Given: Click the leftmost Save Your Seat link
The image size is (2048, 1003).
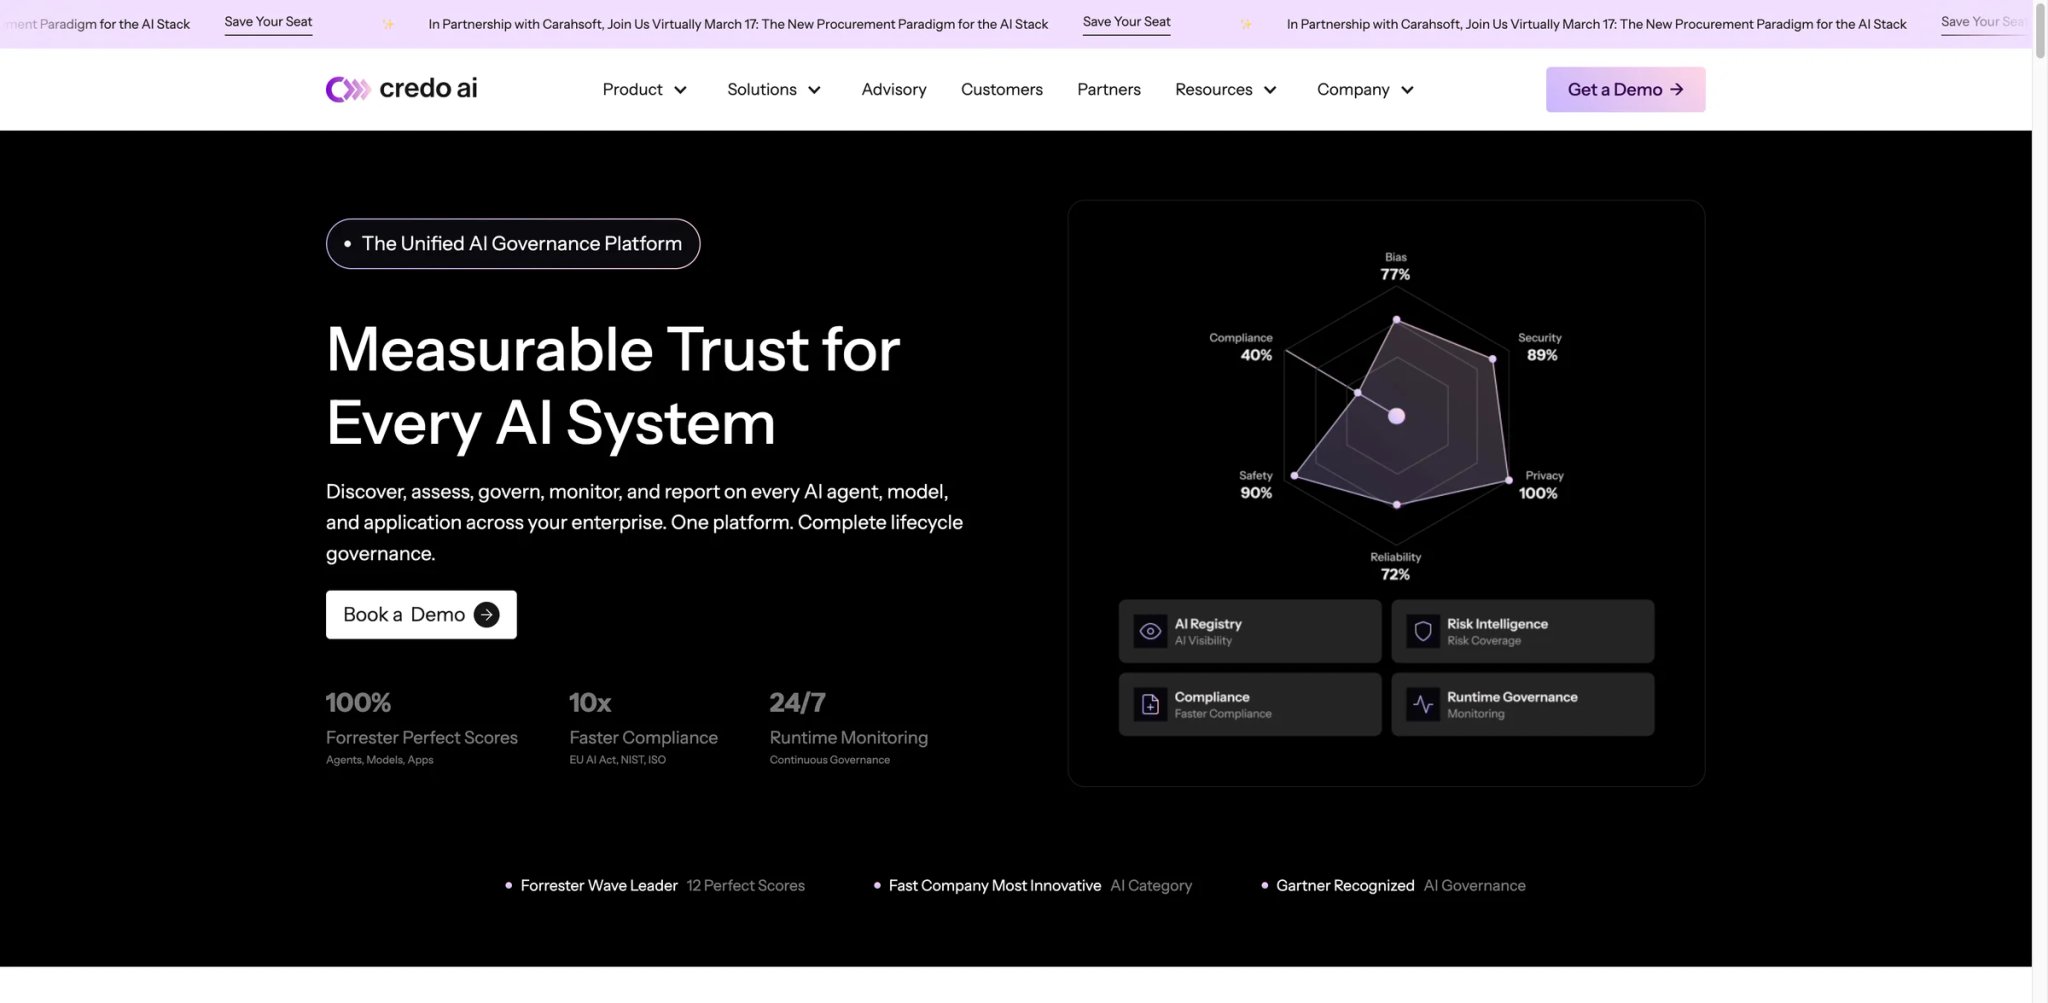Looking at the screenshot, I should (x=268, y=22).
